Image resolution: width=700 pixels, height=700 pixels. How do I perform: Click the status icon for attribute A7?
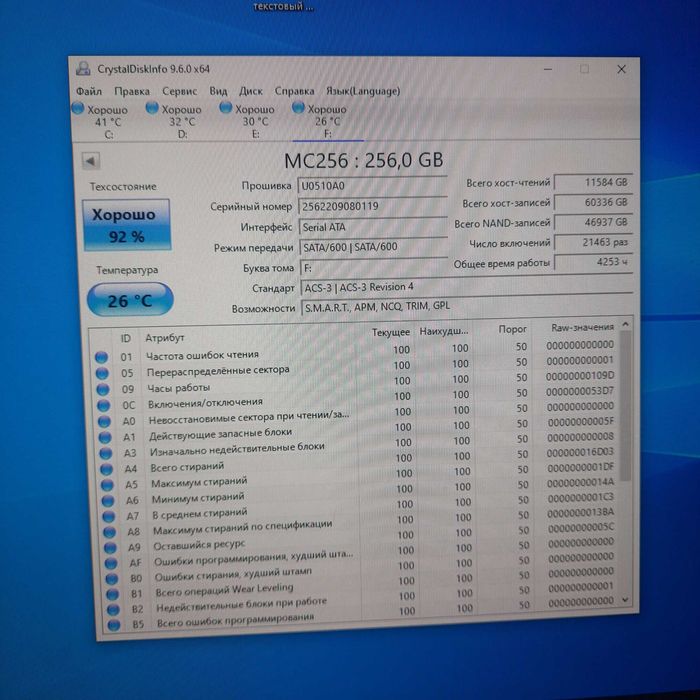(109, 517)
